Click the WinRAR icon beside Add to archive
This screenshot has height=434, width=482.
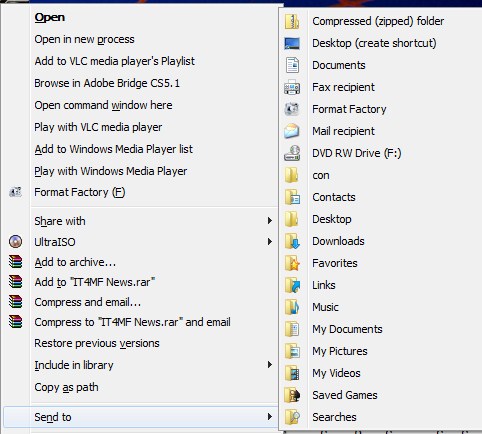(x=15, y=262)
